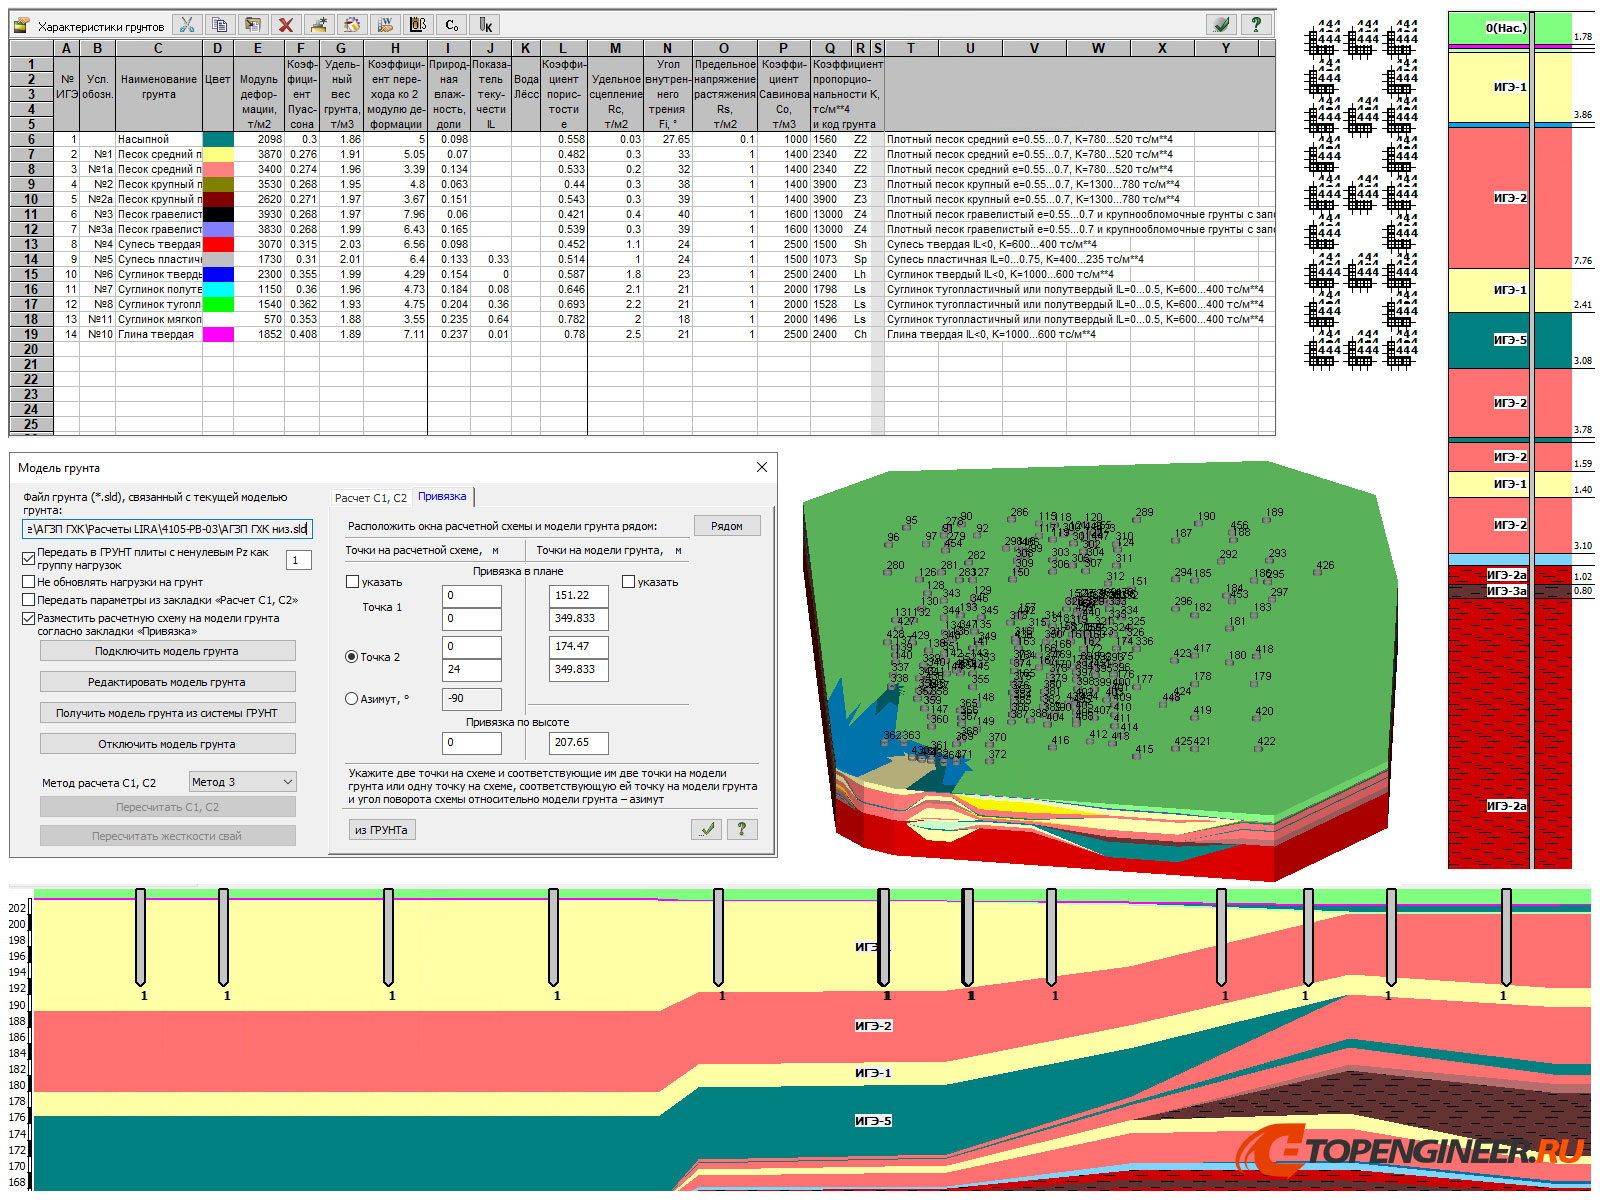The height and width of the screenshot is (1200, 1600).
Task: Click the soil file path input field
Action: (167, 529)
